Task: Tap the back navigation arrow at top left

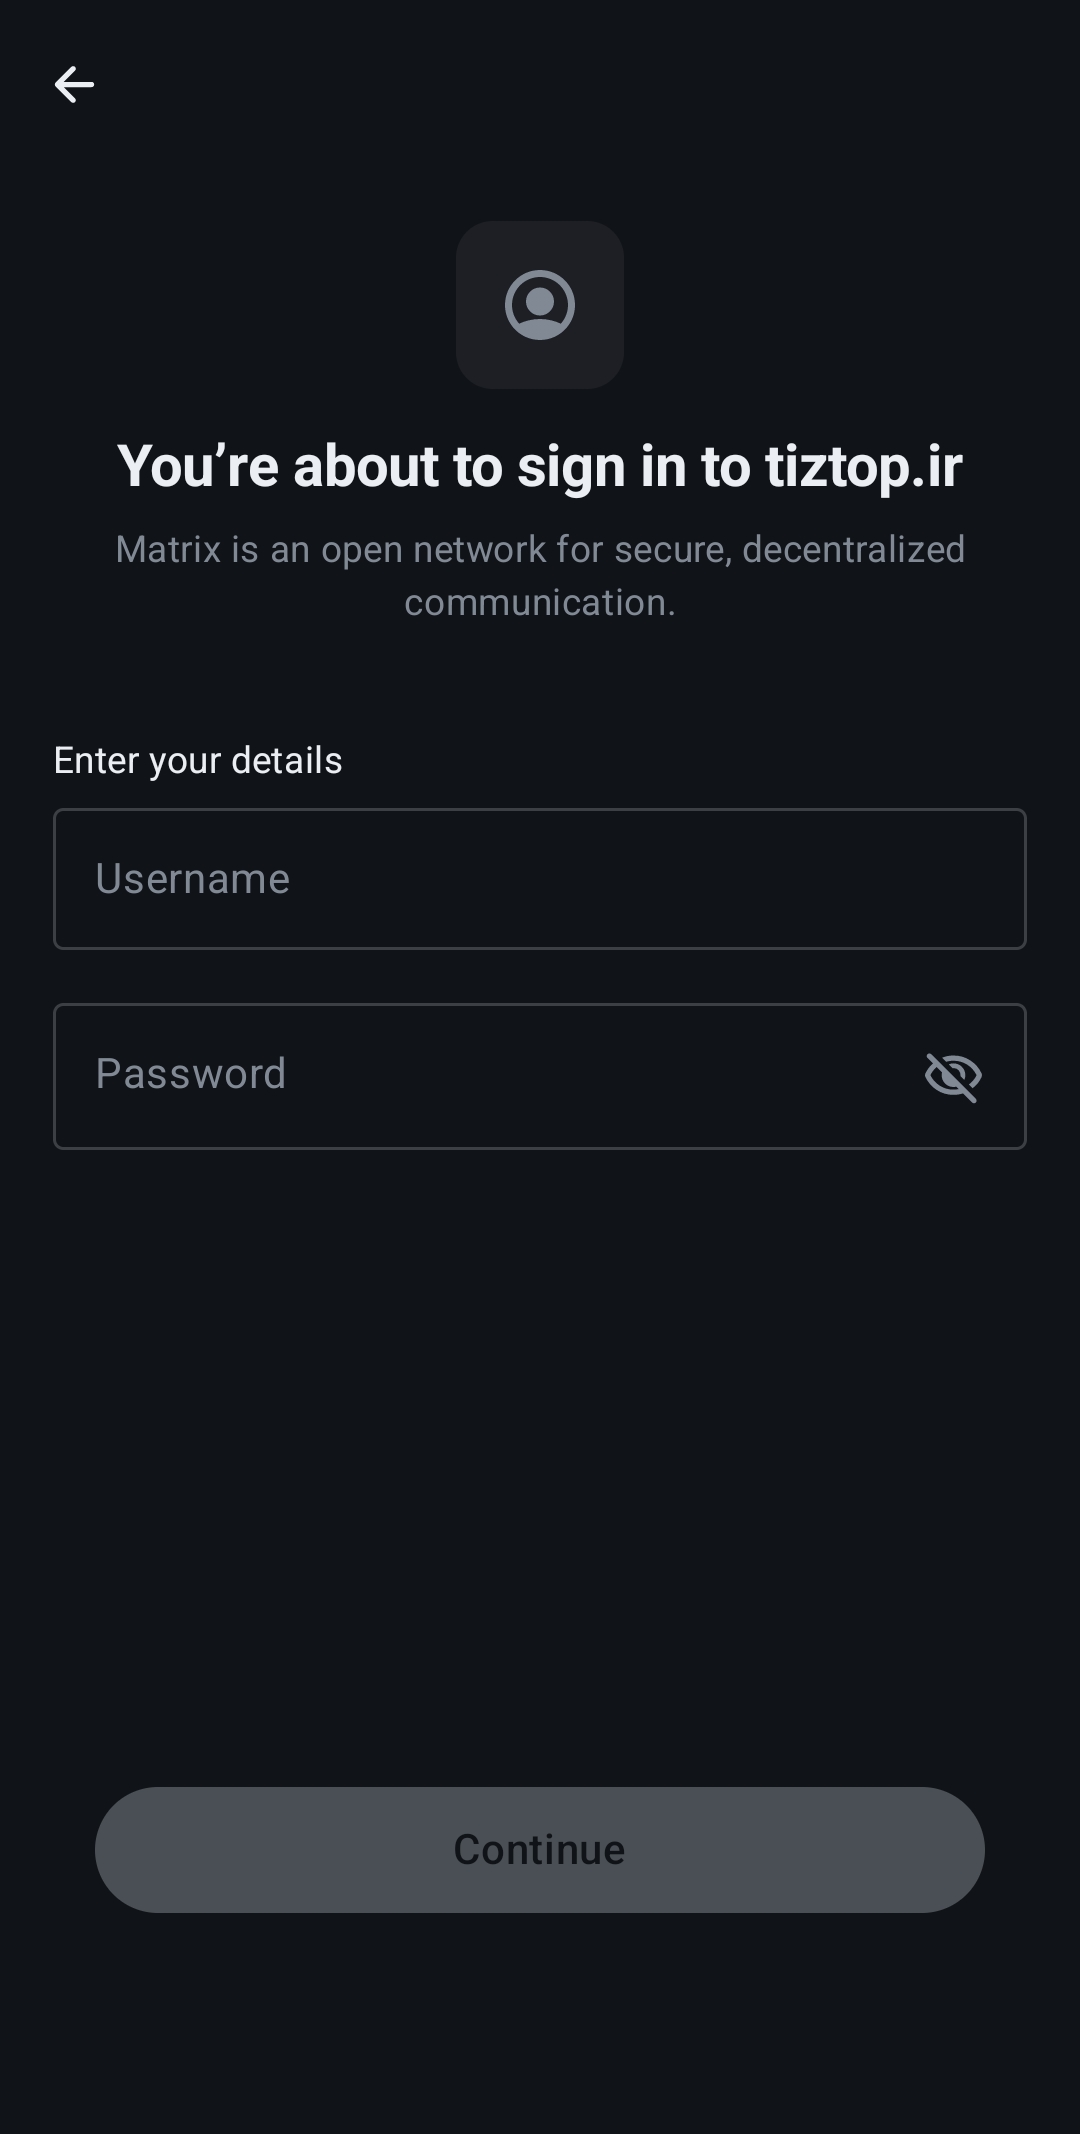Action: [74, 84]
